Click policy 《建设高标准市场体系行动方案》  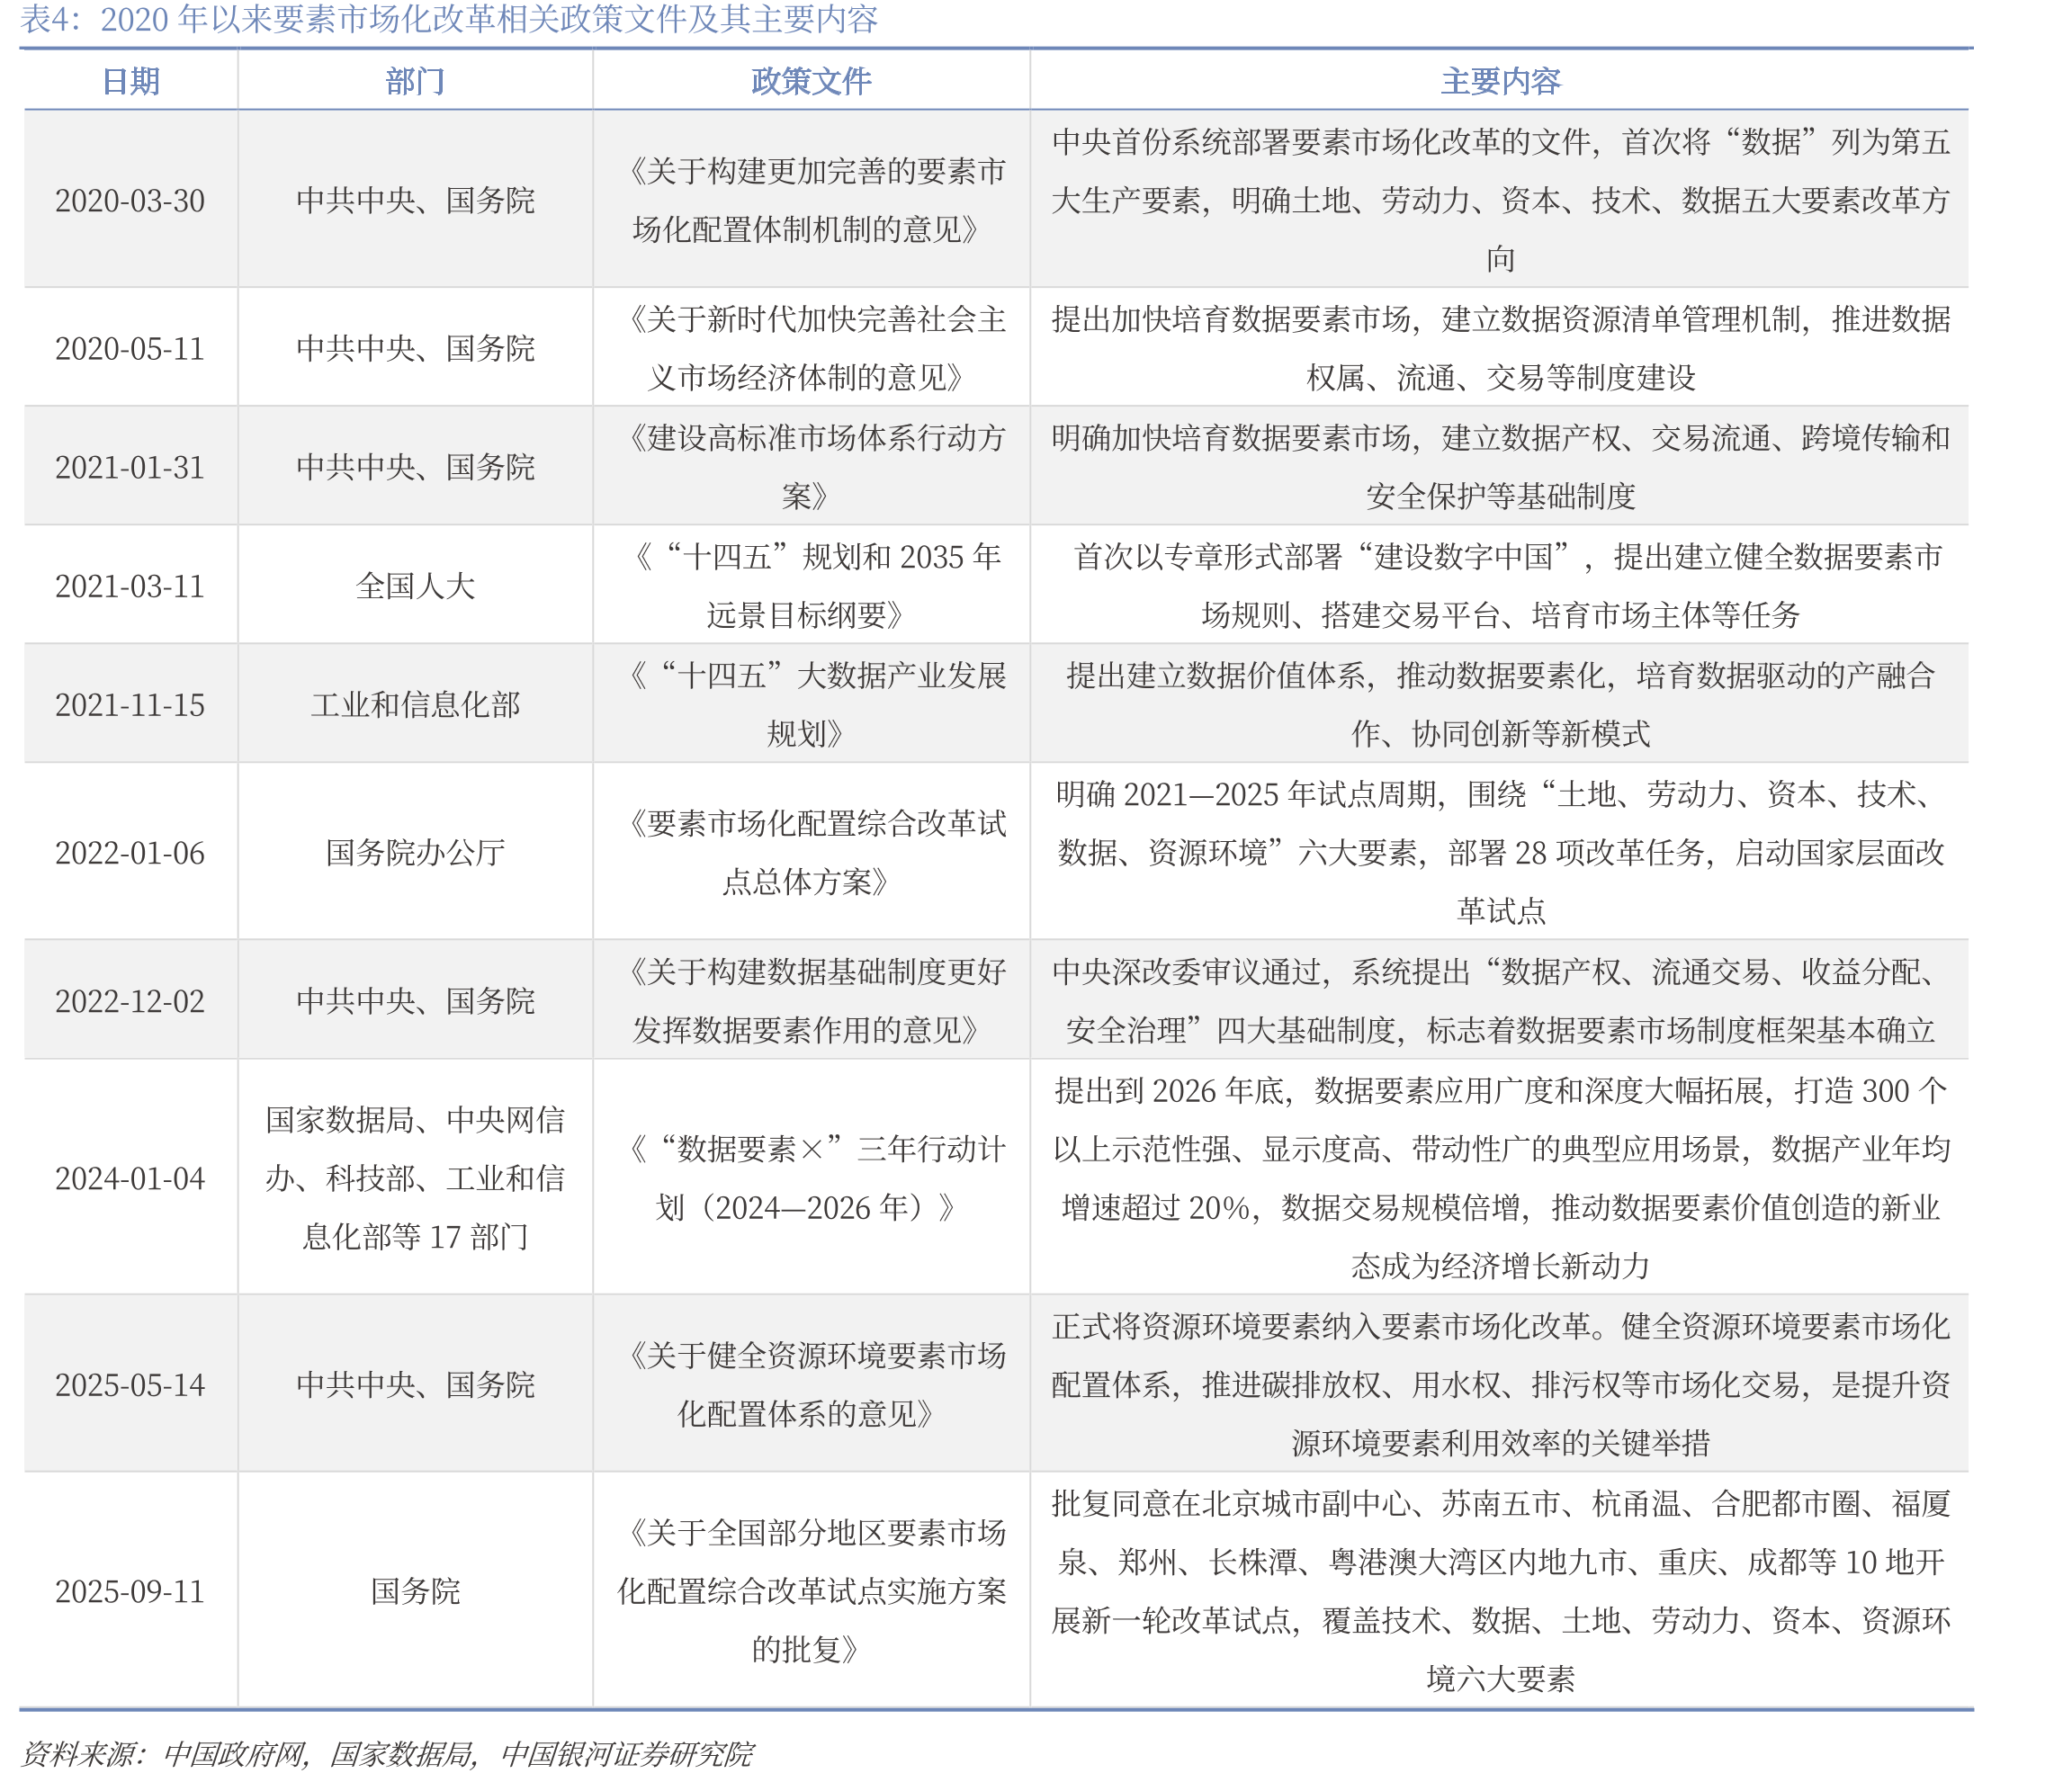[x=811, y=468]
